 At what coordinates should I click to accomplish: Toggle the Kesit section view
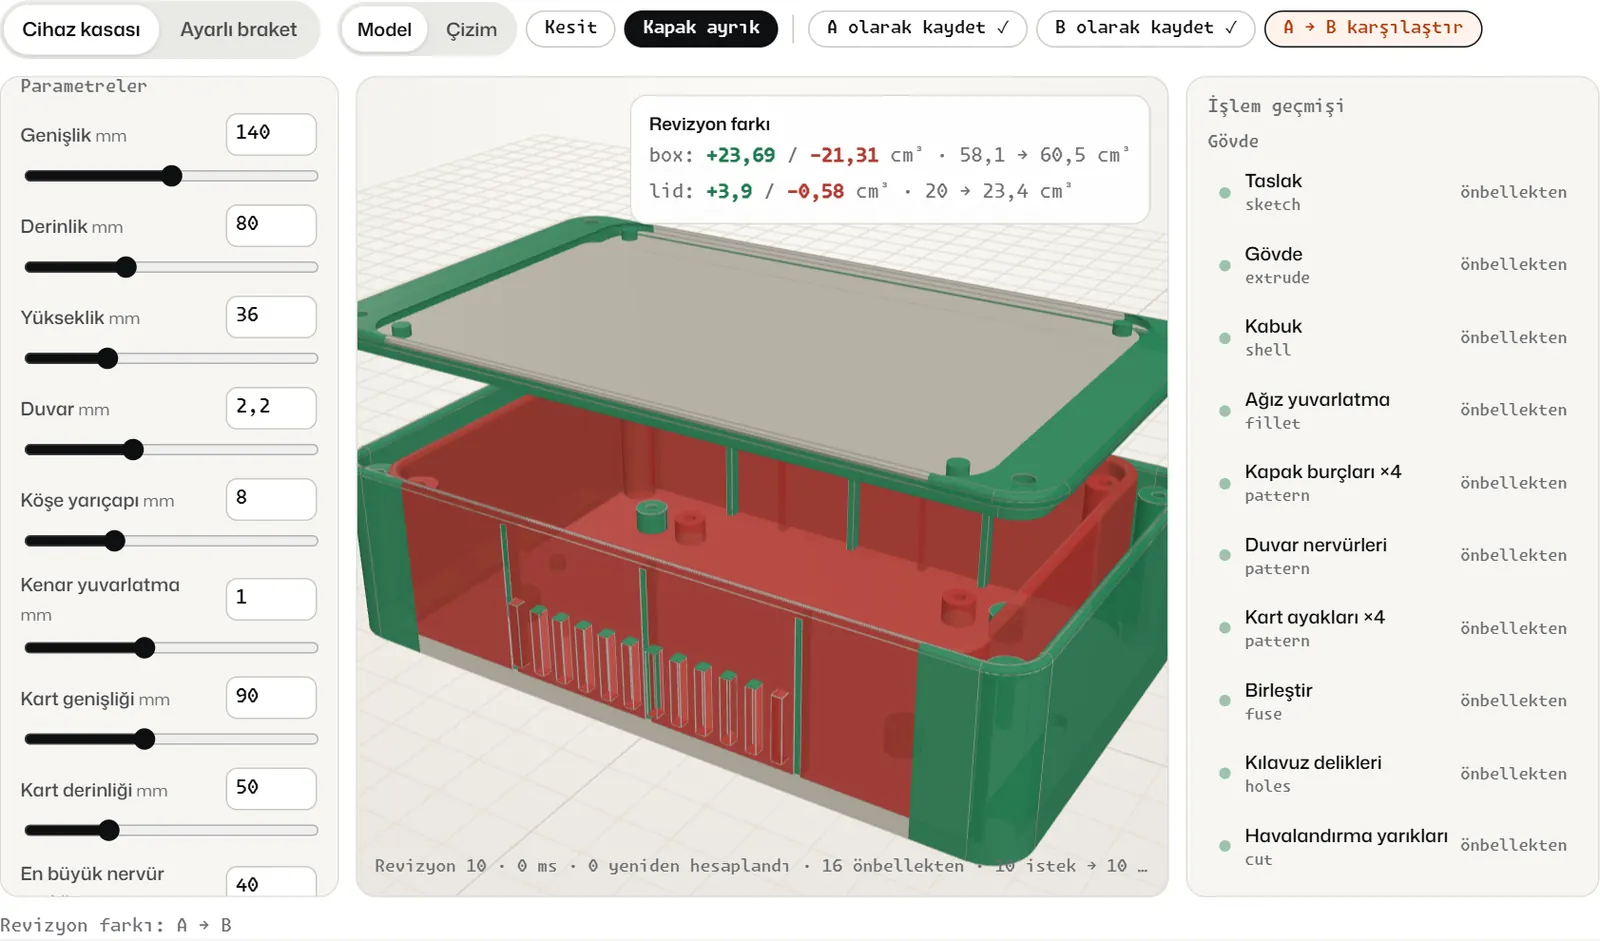570,28
